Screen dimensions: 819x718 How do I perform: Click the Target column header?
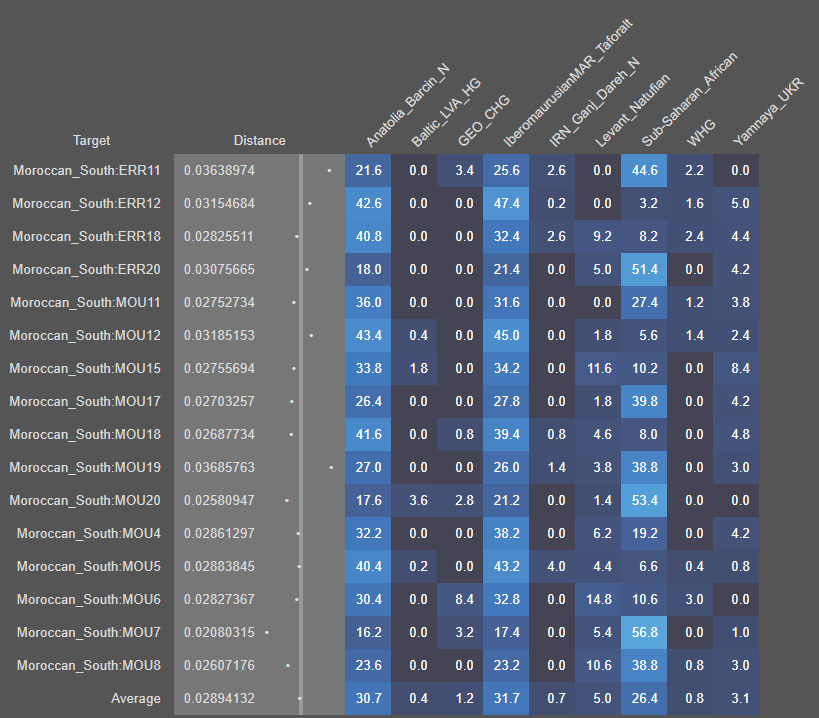pos(91,141)
